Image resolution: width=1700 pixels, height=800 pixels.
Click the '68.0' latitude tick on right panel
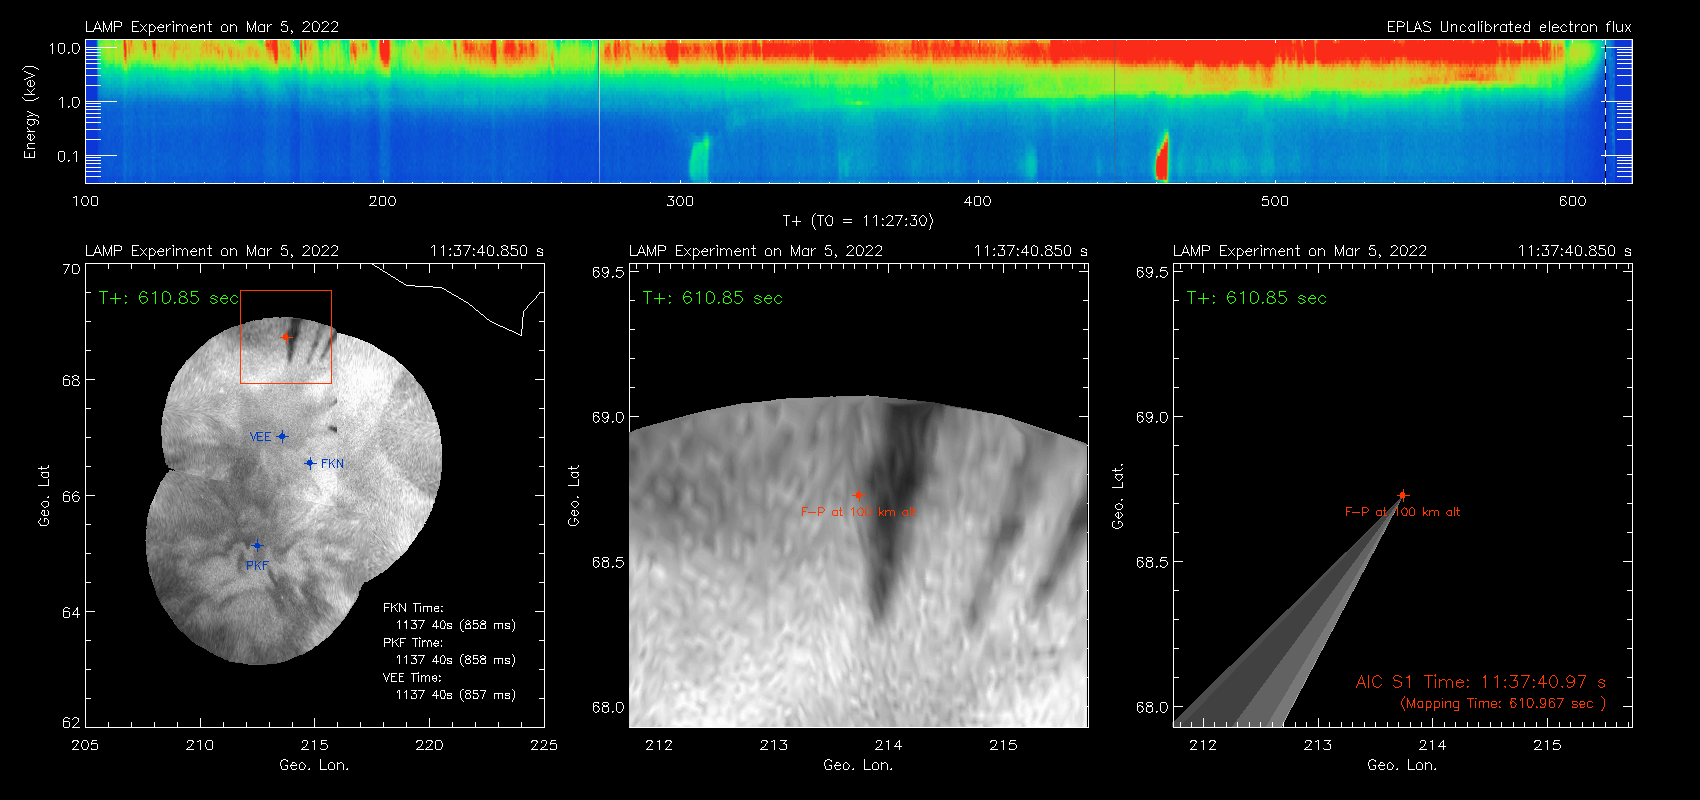coord(1152,707)
